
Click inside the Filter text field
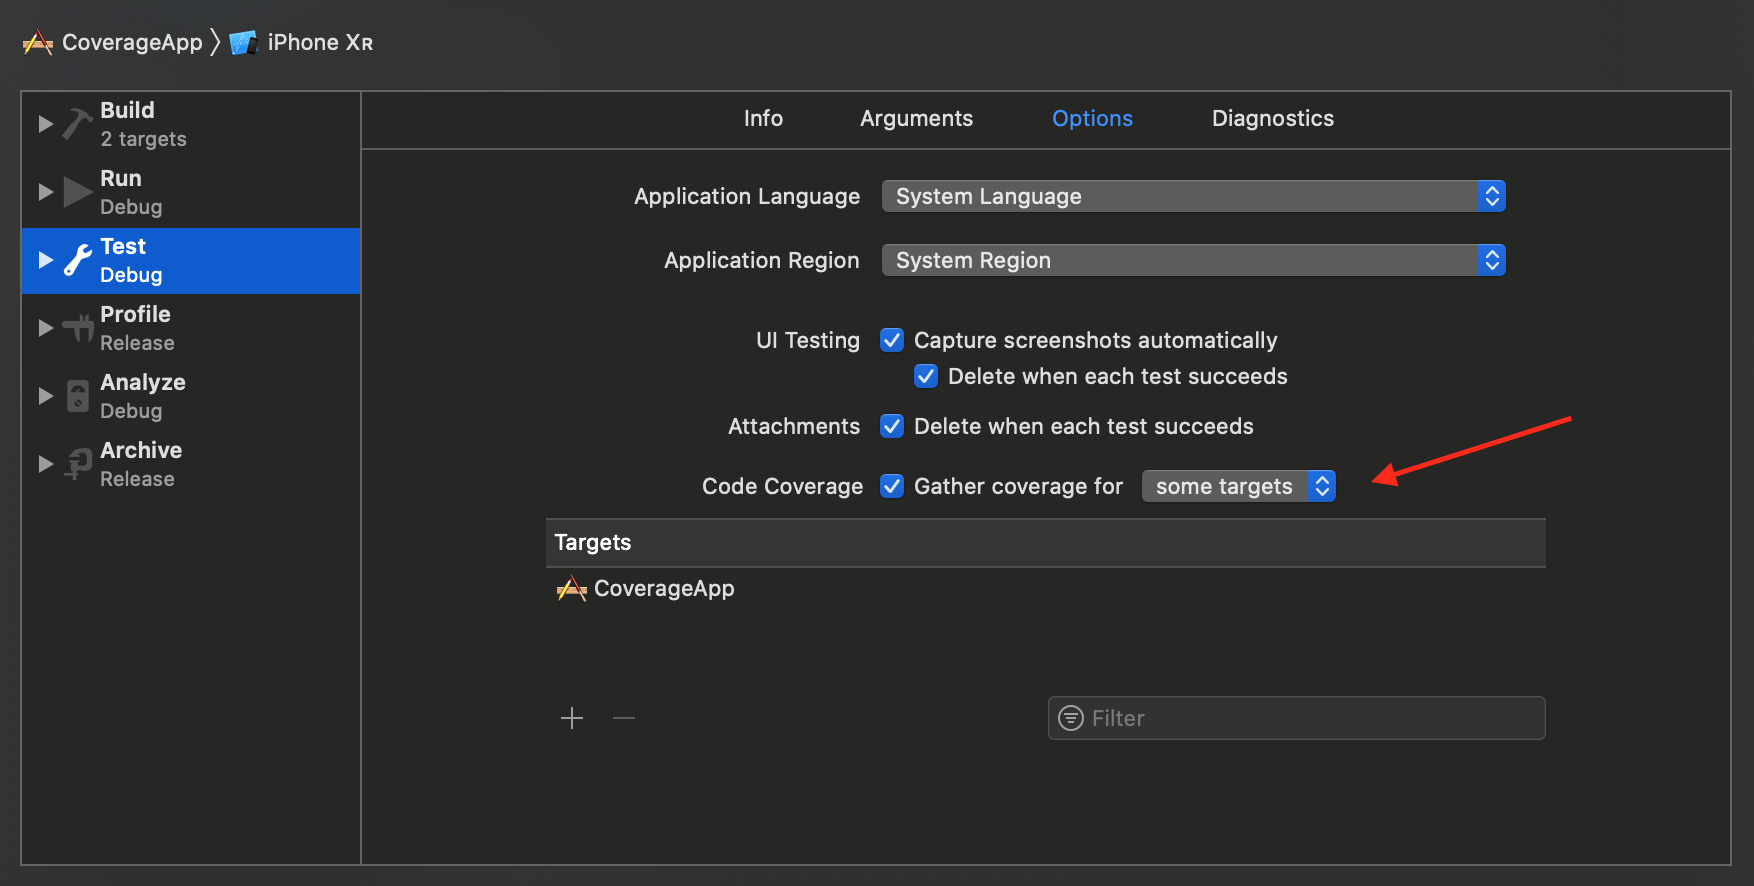(1296, 718)
